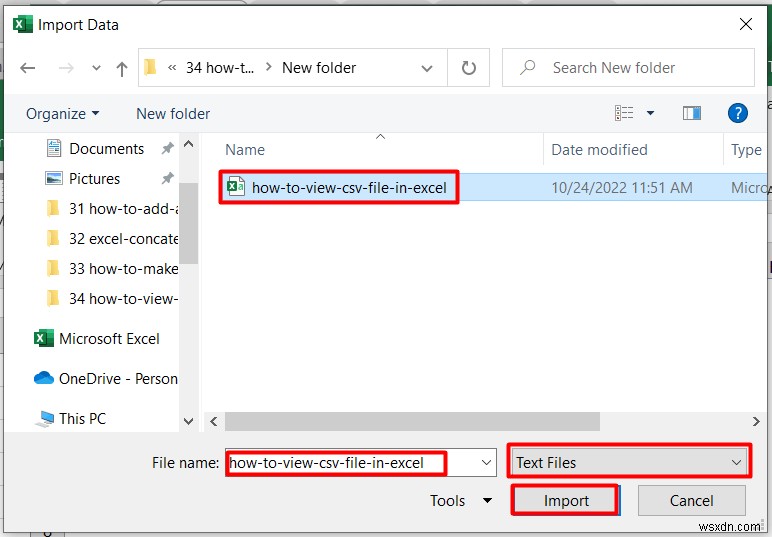Click the horizontal scroll right arrow

[x=756, y=421]
